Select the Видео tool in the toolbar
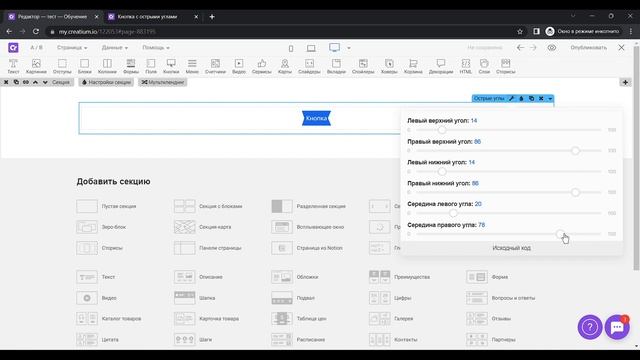Image resolution: width=640 pixels, height=360 pixels. (x=239, y=66)
